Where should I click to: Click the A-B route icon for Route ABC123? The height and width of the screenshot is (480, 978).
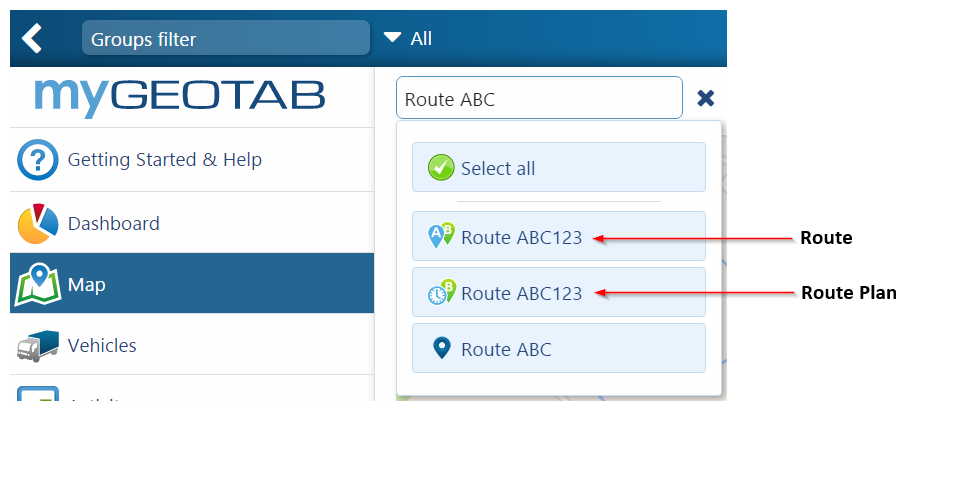441,236
